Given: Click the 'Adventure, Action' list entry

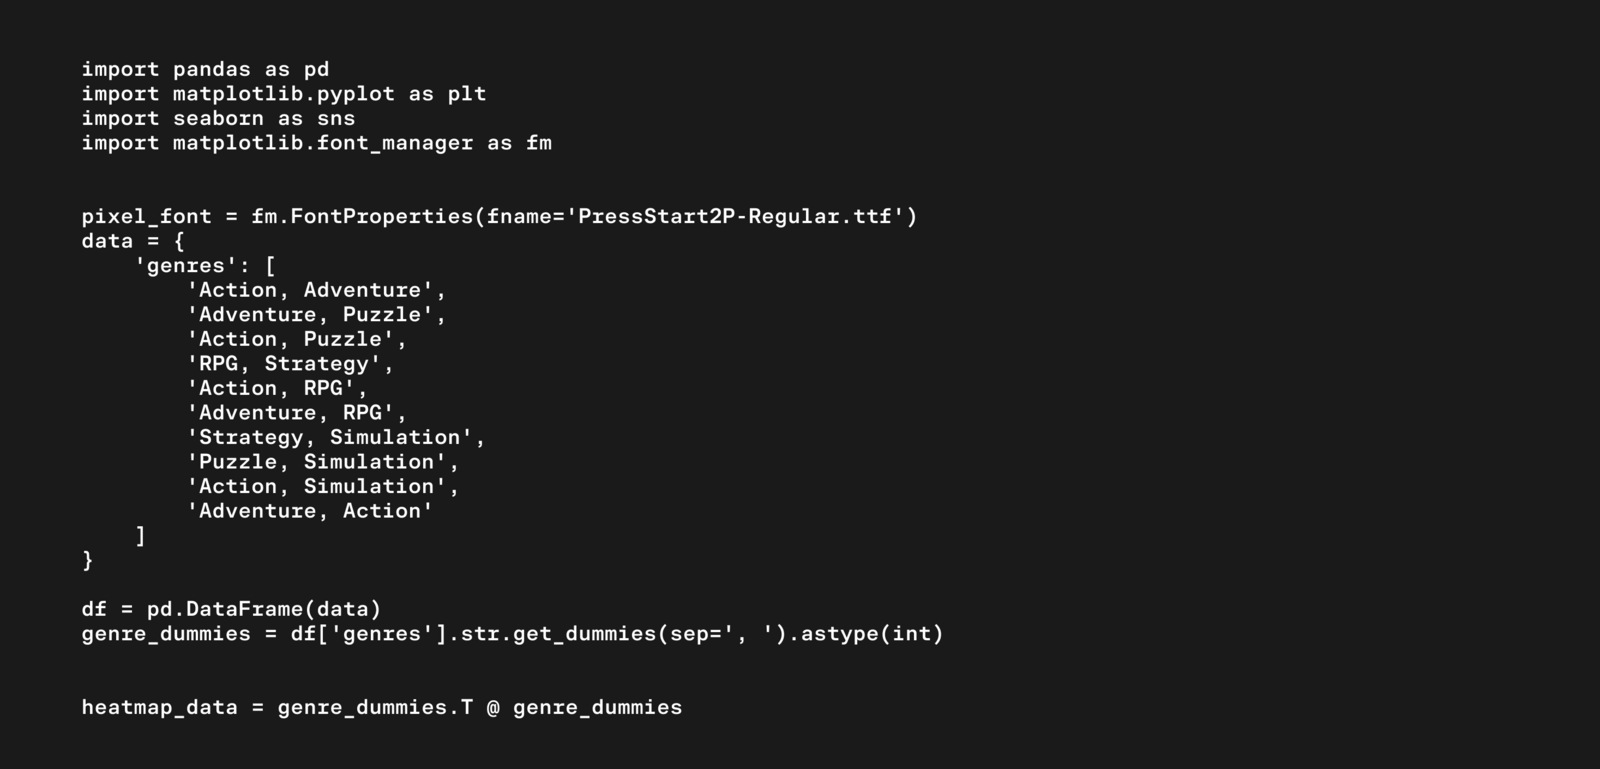Looking at the screenshot, I should pos(310,511).
